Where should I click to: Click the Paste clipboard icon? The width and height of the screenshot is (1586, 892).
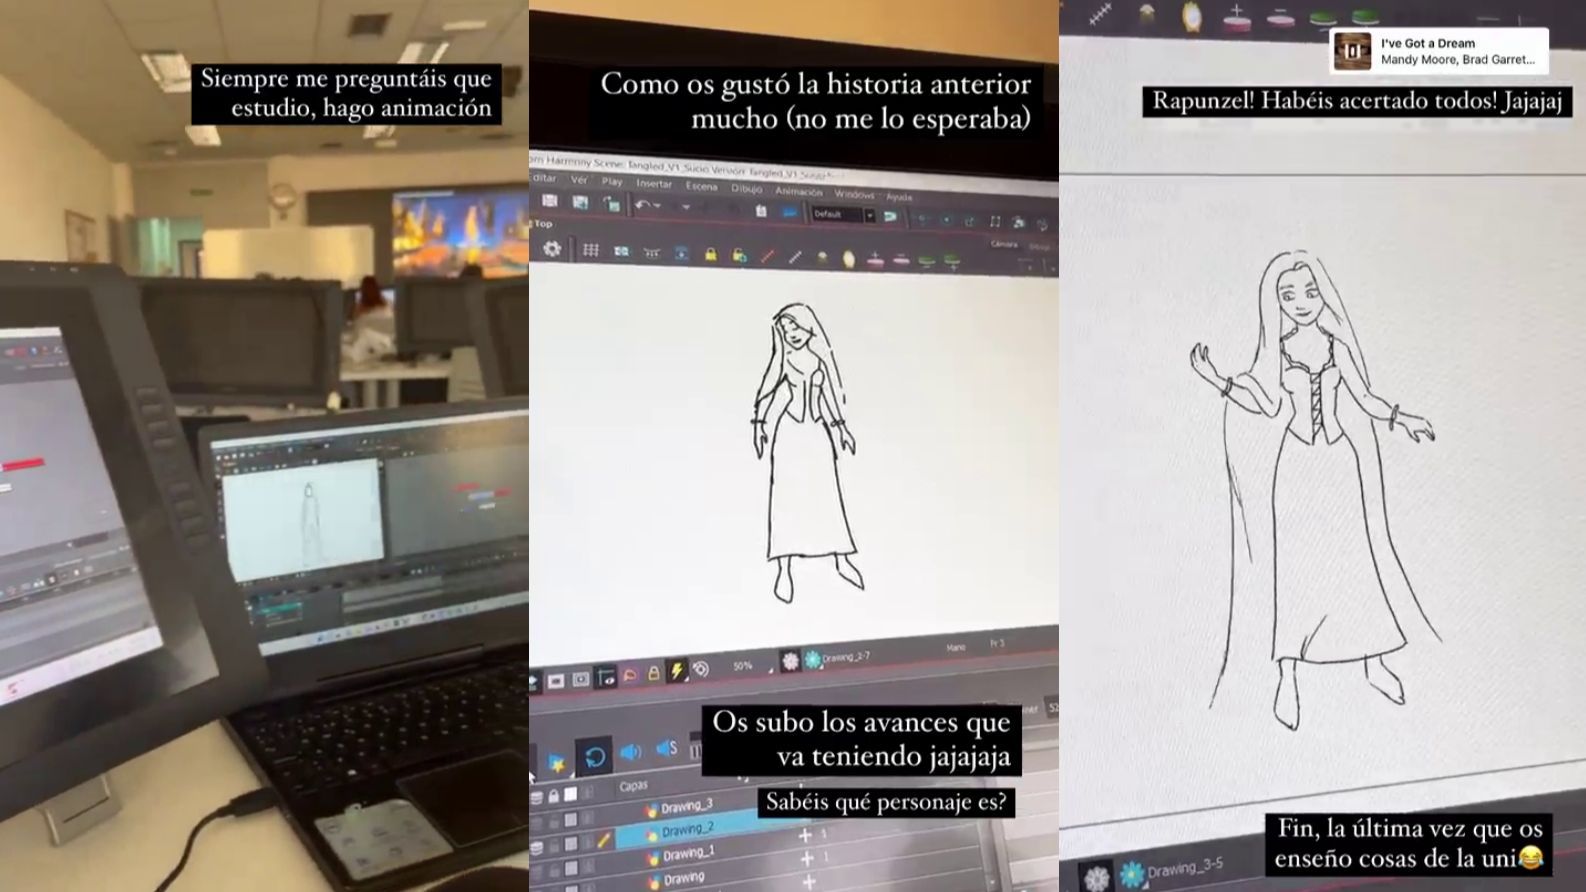761,211
